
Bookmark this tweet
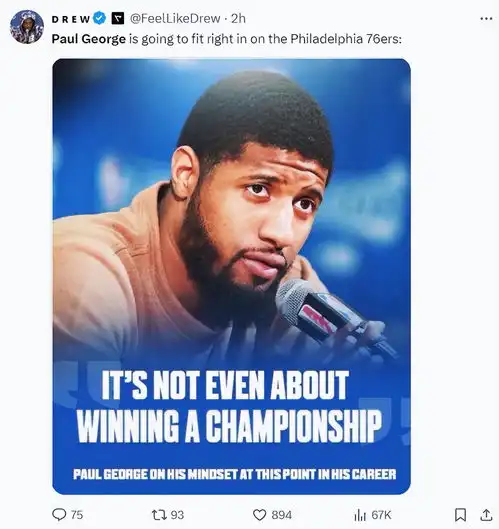[461, 515]
